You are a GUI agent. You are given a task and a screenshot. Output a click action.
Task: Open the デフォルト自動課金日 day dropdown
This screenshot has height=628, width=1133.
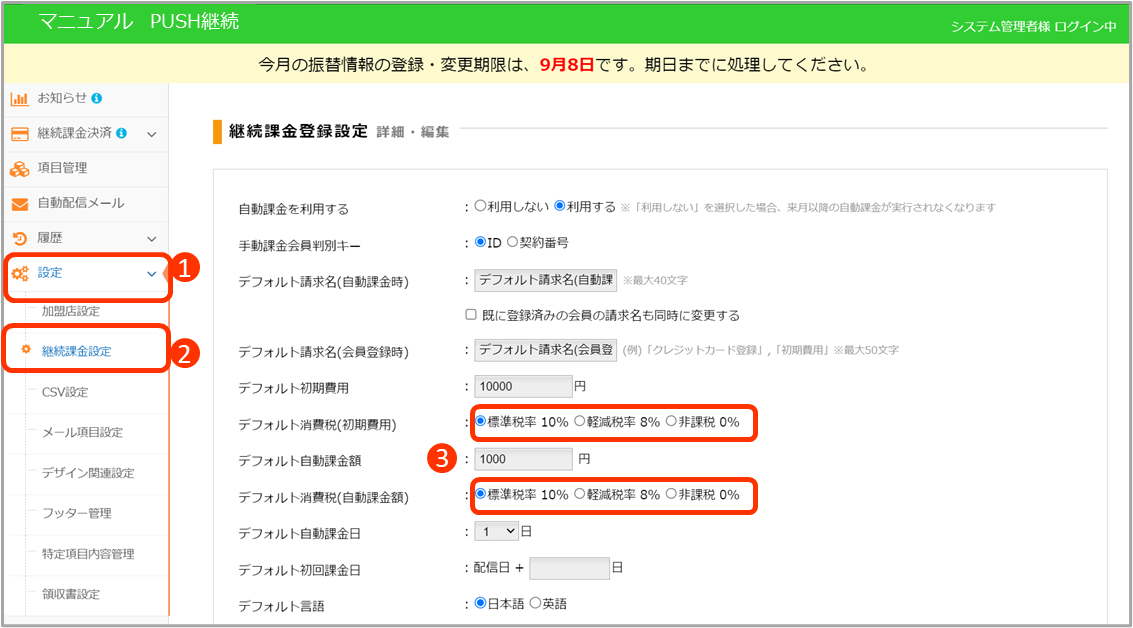tap(496, 532)
